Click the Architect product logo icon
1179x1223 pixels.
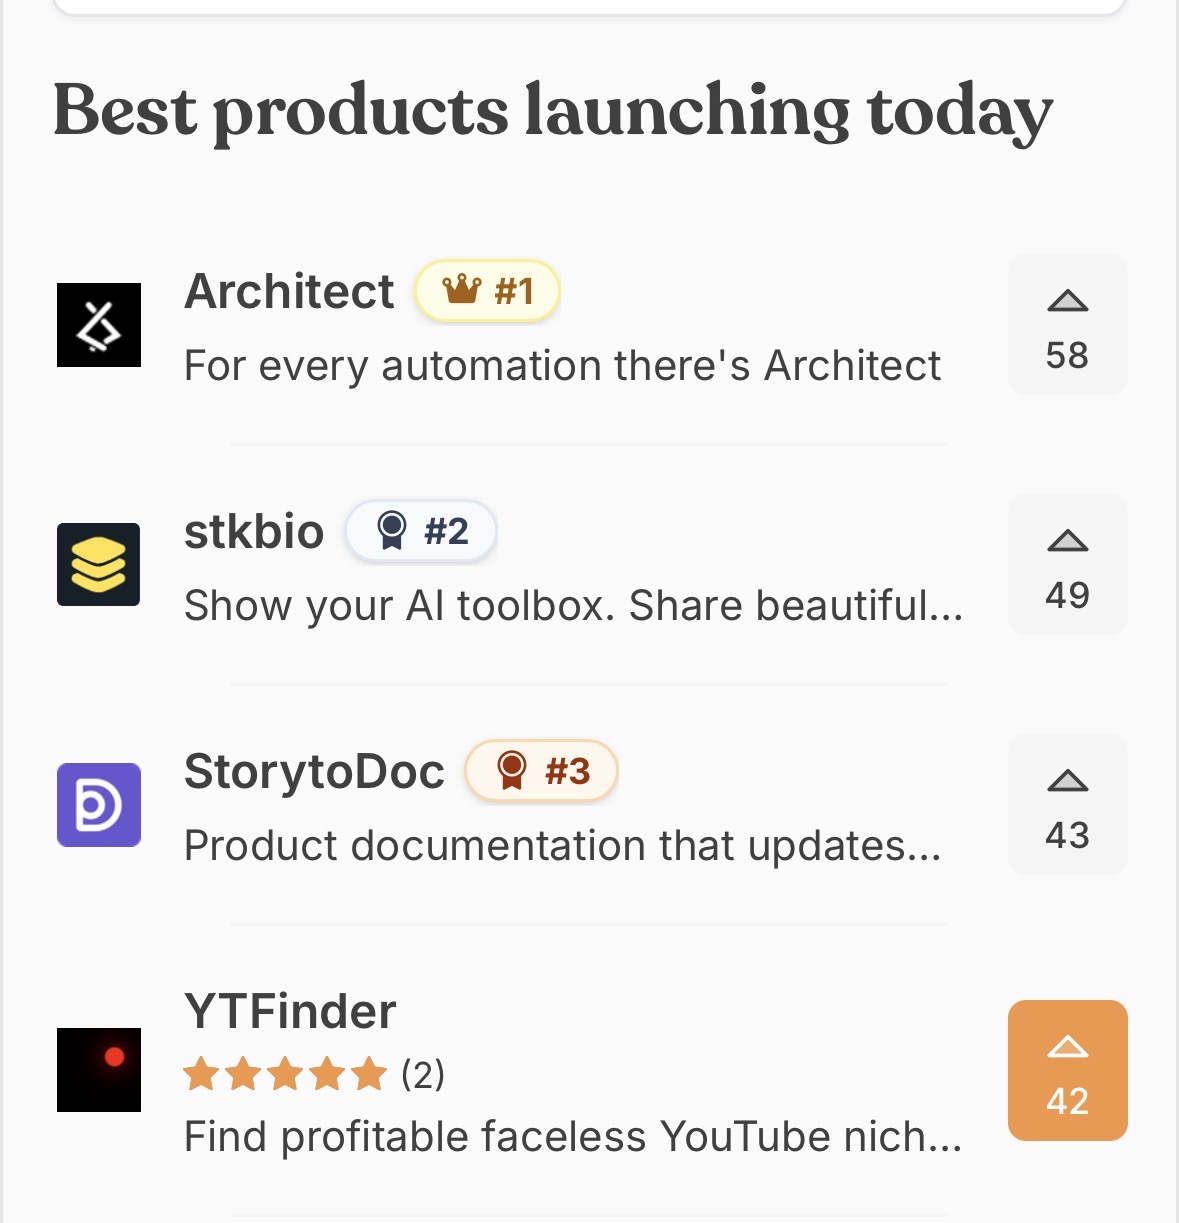point(98,325)
